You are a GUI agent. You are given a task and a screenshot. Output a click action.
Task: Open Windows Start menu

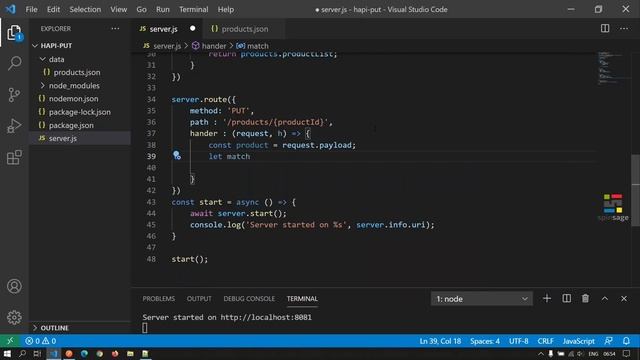click(x=7, y=353)
